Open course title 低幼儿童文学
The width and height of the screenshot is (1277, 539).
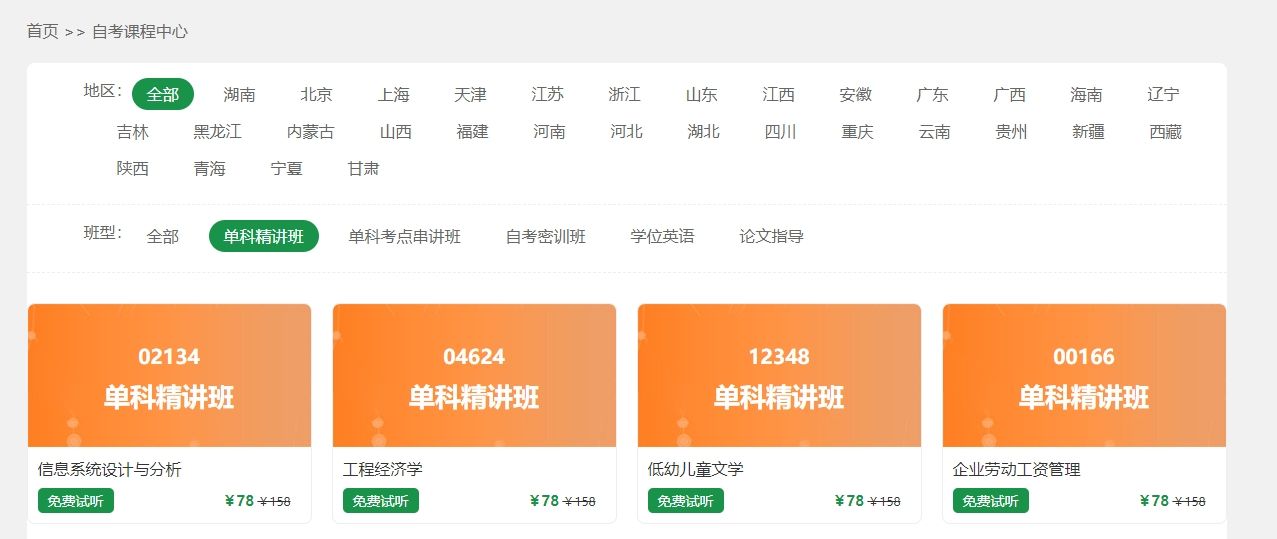pyautogui.click(x=696, y=469)
